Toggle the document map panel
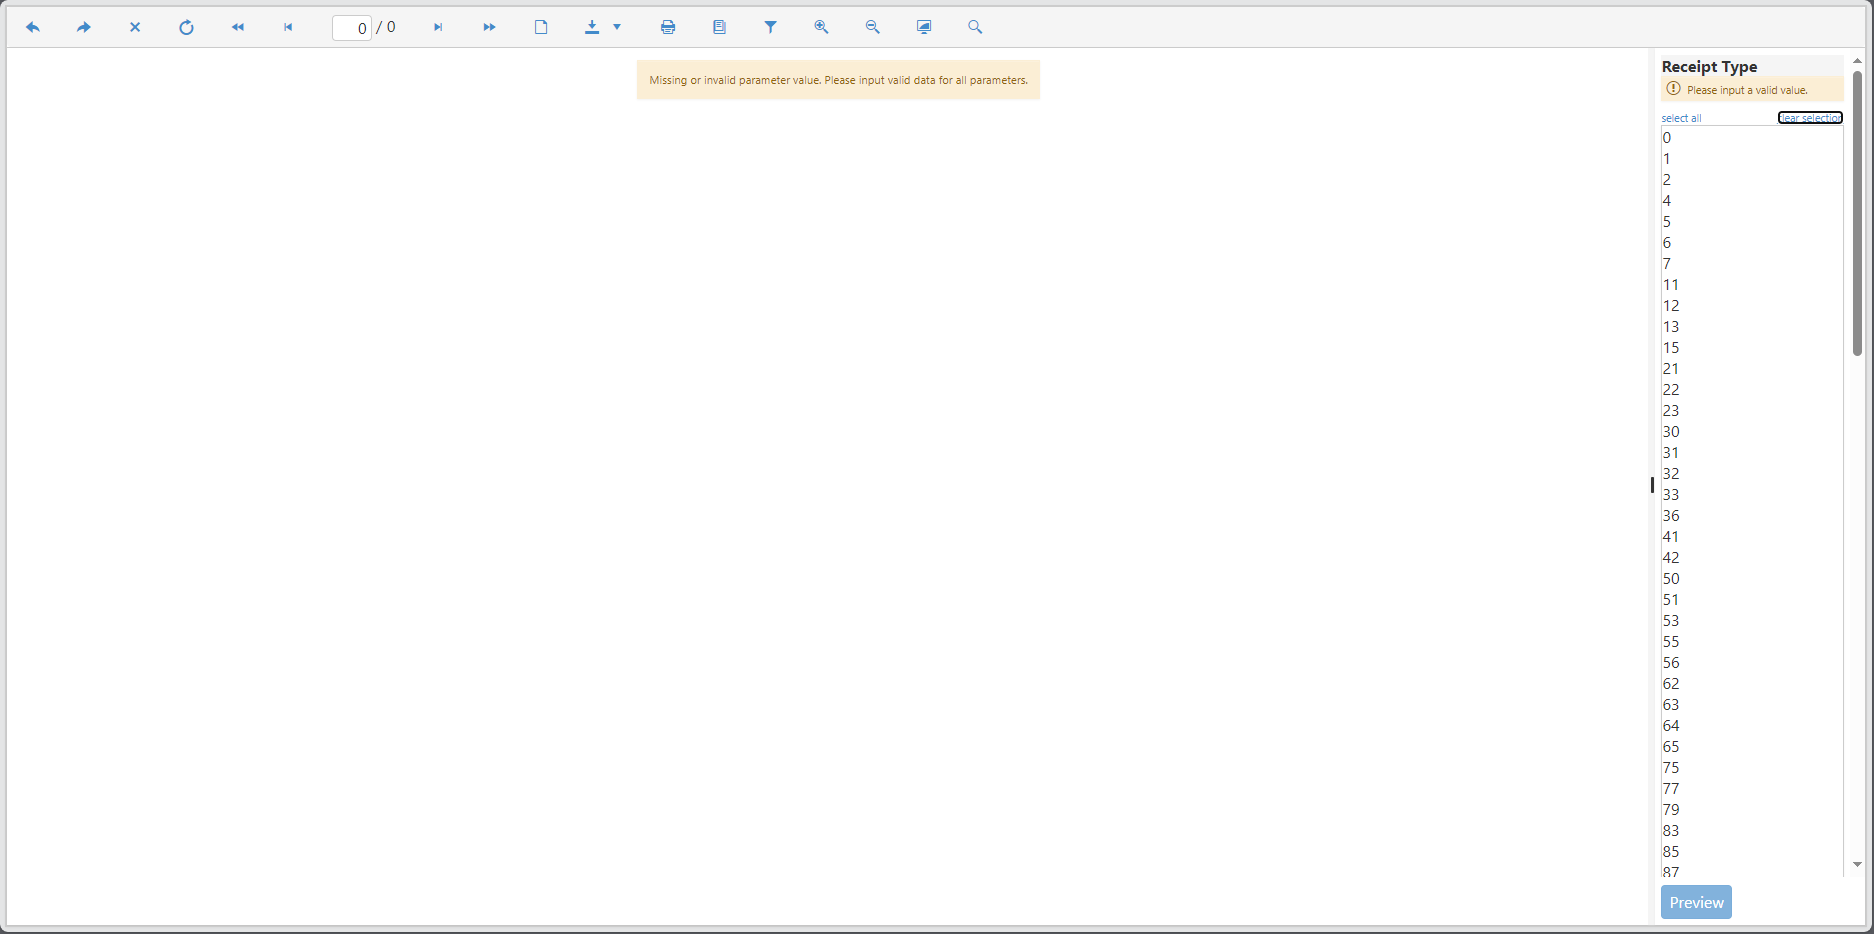This screenshot has height=934, width=1874. [719, 28]
